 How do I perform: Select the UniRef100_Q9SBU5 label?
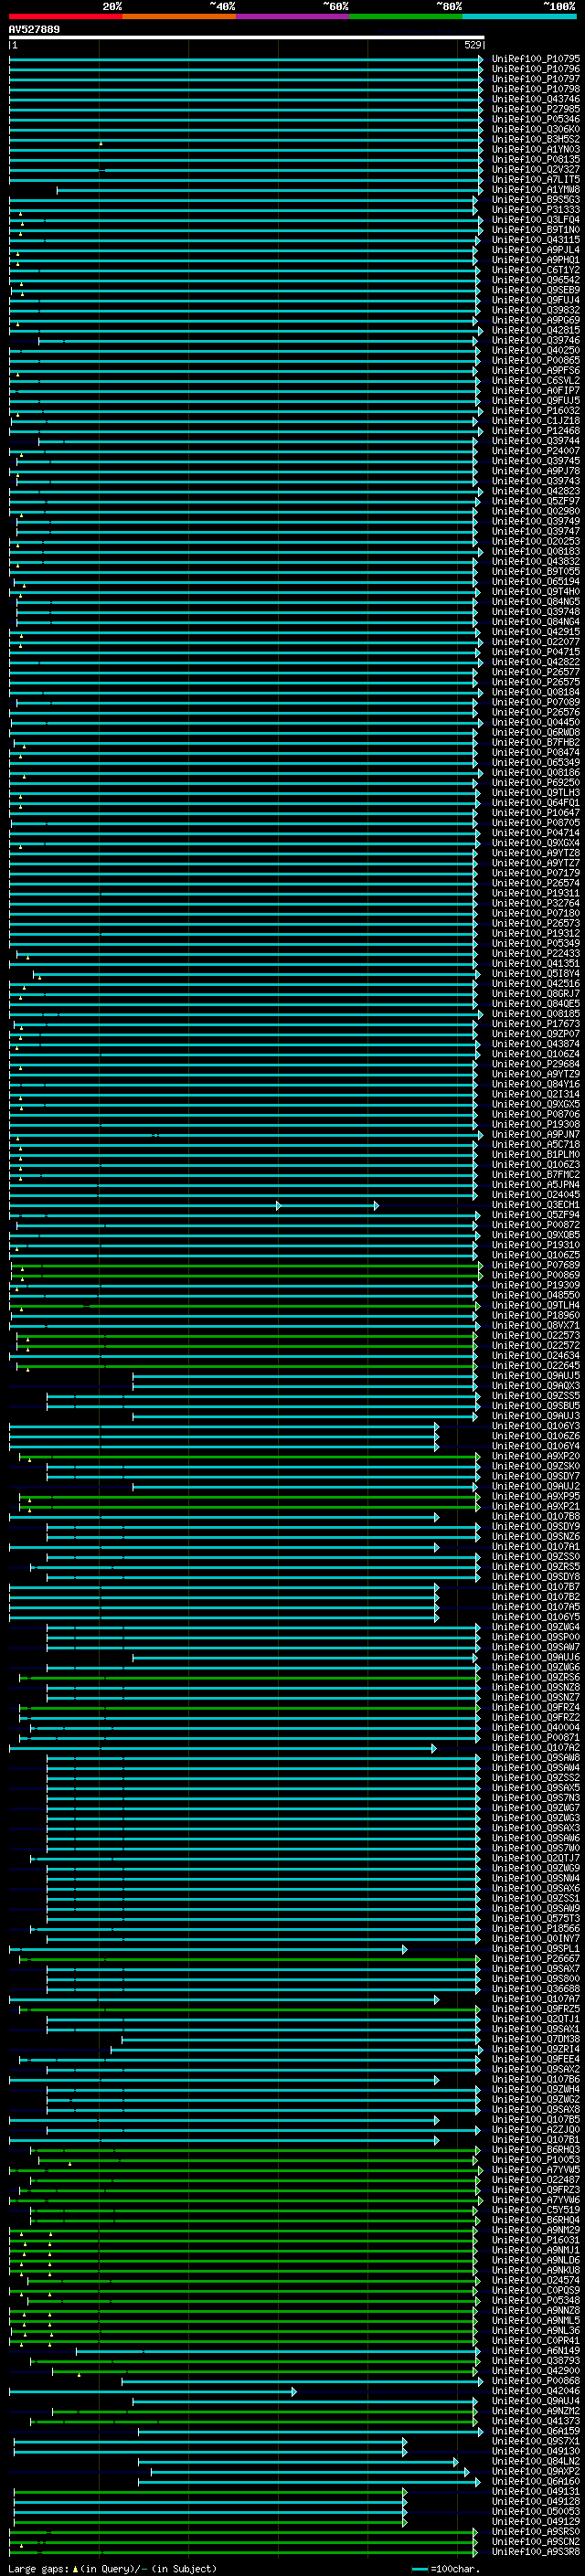click(536, 1406)
